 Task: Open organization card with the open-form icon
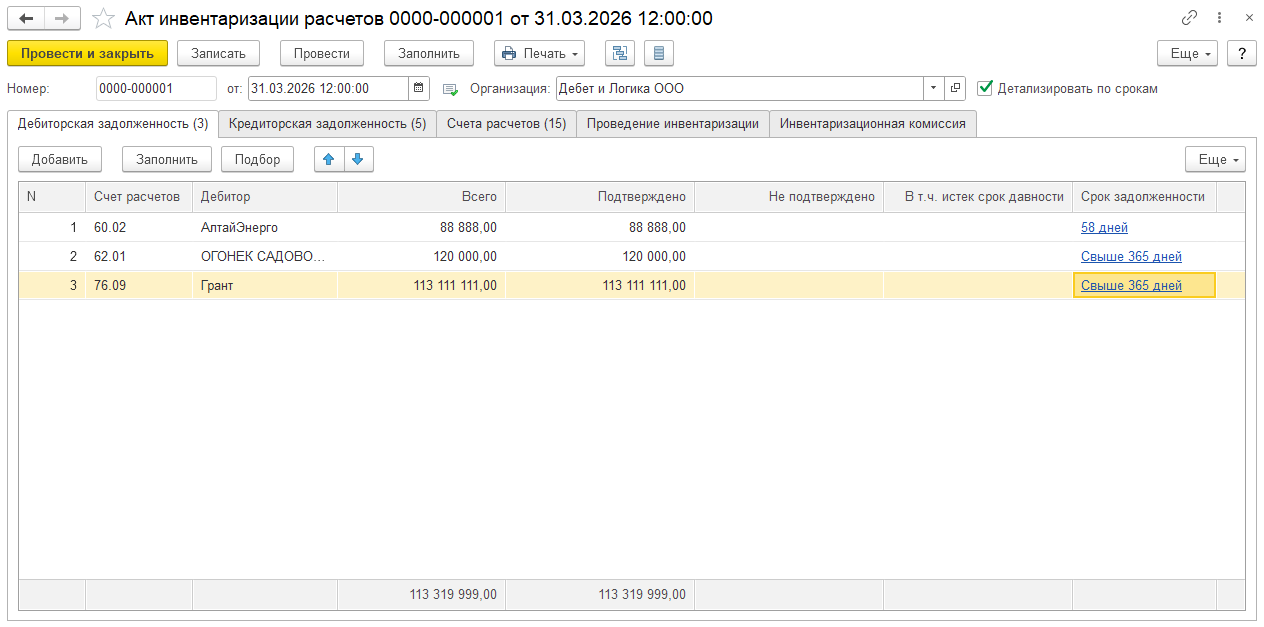click(955, 88)
